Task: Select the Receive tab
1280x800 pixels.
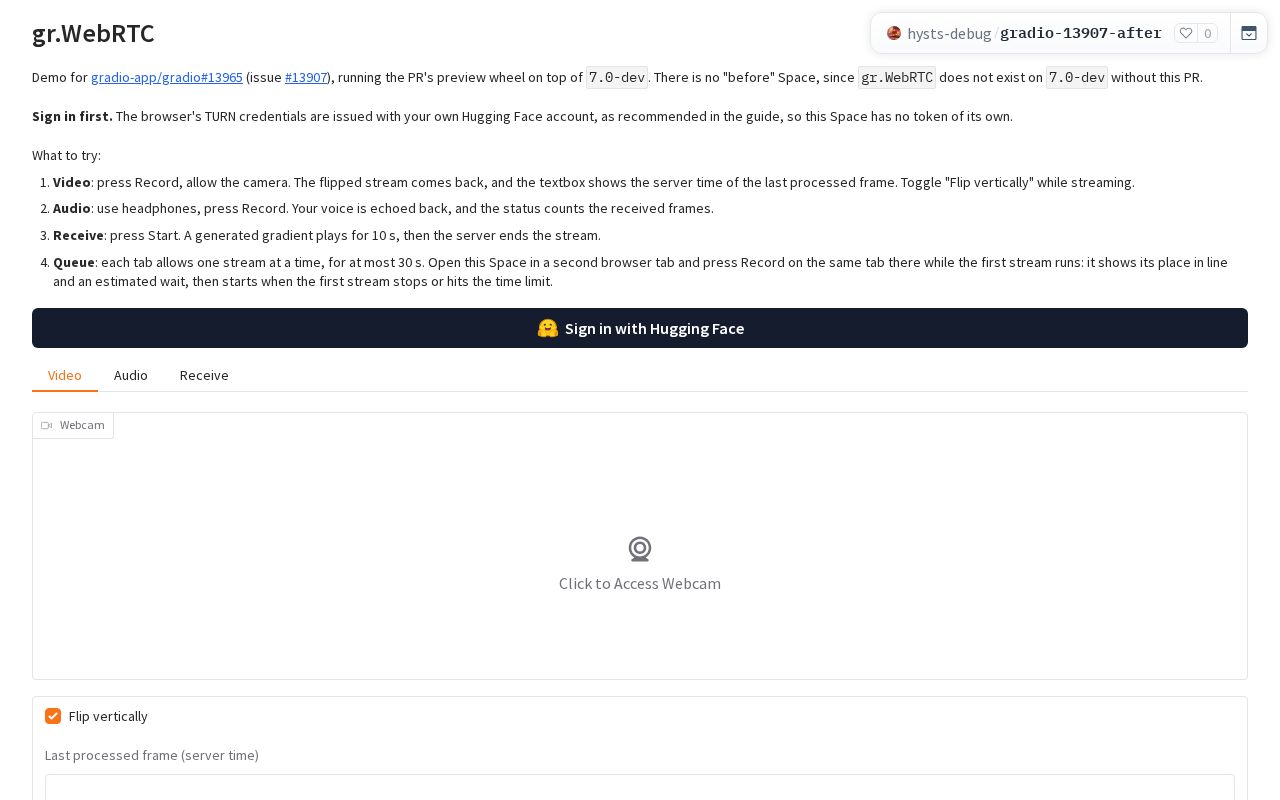Action: (204, 375)
